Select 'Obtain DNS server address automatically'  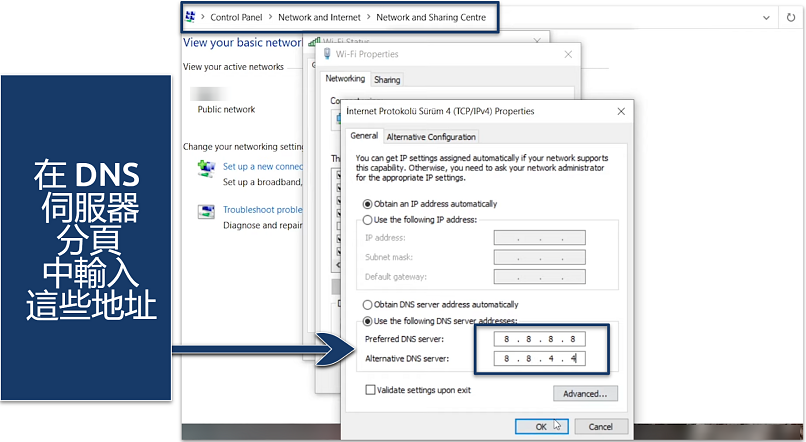point(366,304)
